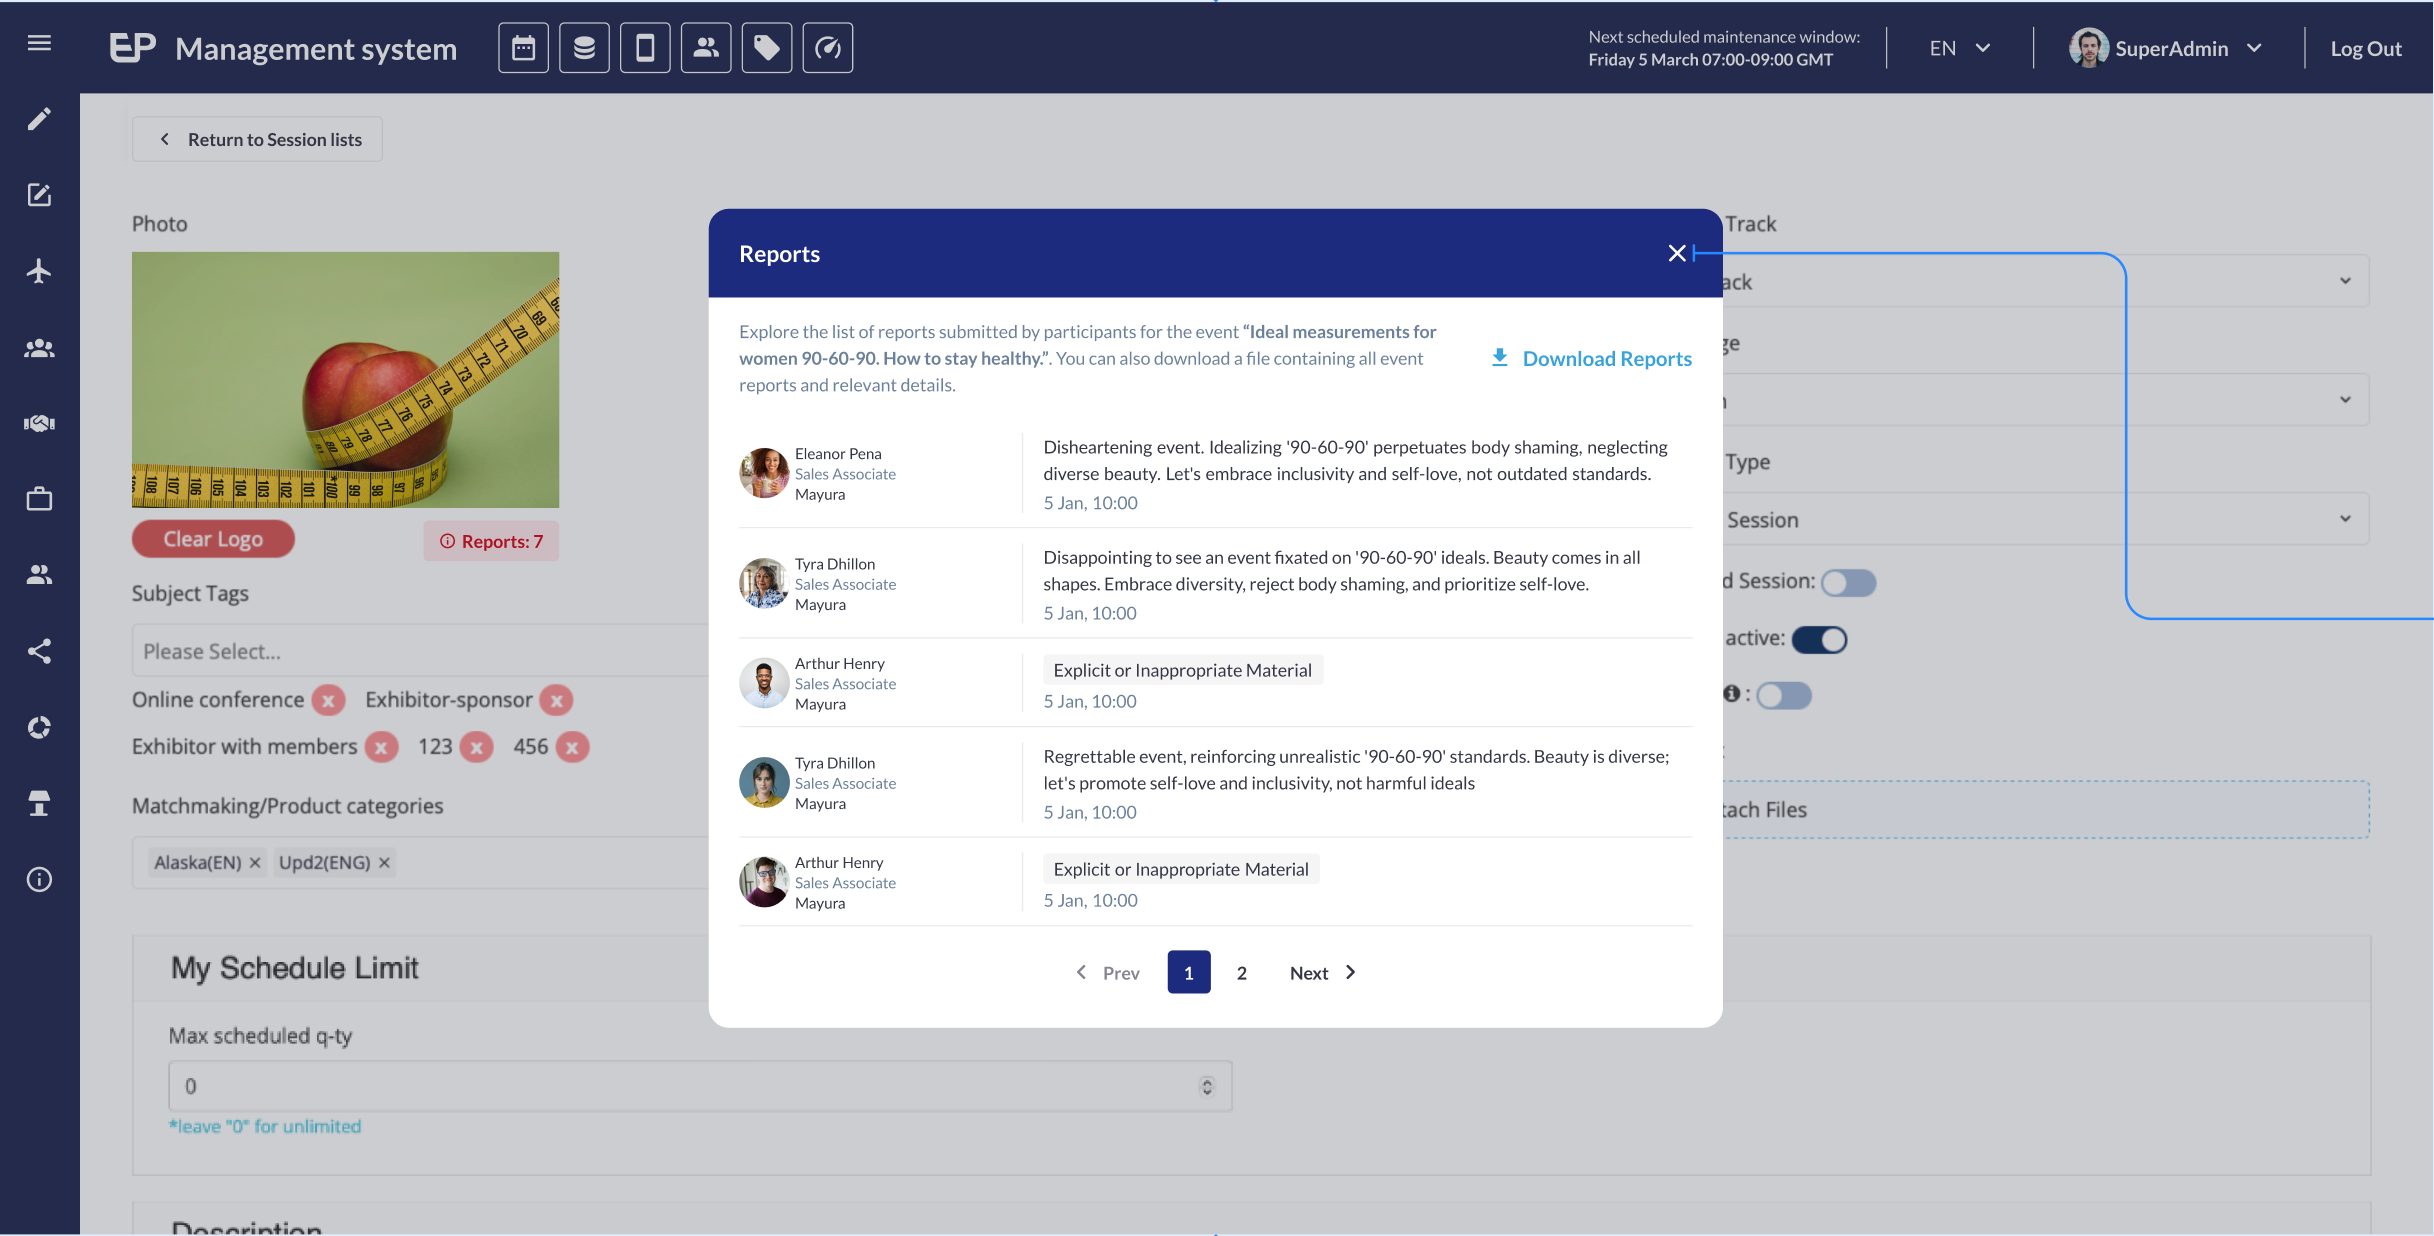Remove the Online conference tag
2434x1236 pixels.
pyautogui.click(x=328, y=701)
